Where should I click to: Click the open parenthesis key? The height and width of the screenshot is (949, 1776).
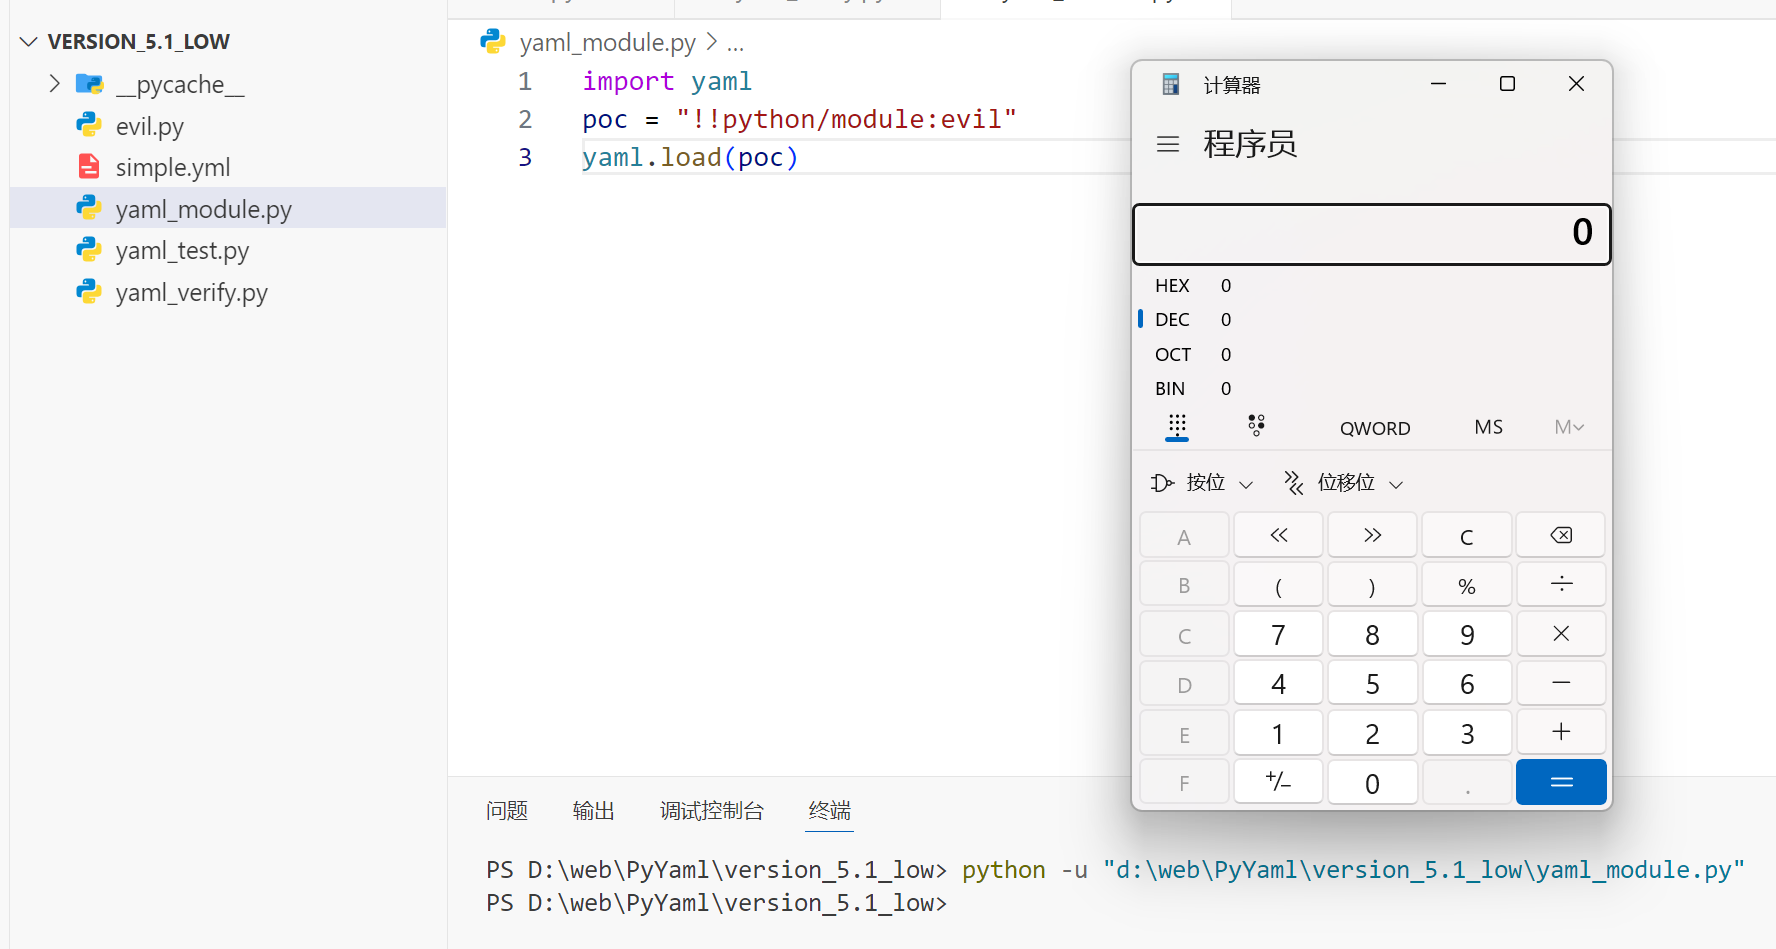tap(1279, 585)
